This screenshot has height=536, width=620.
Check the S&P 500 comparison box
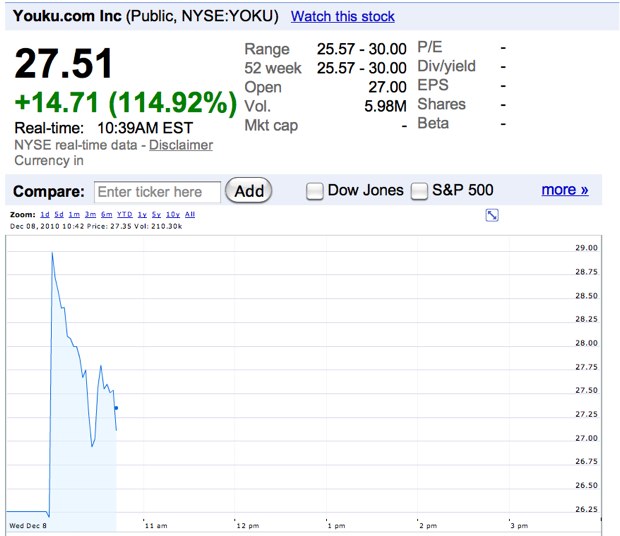pyautogui.click(x=420, y=191)
